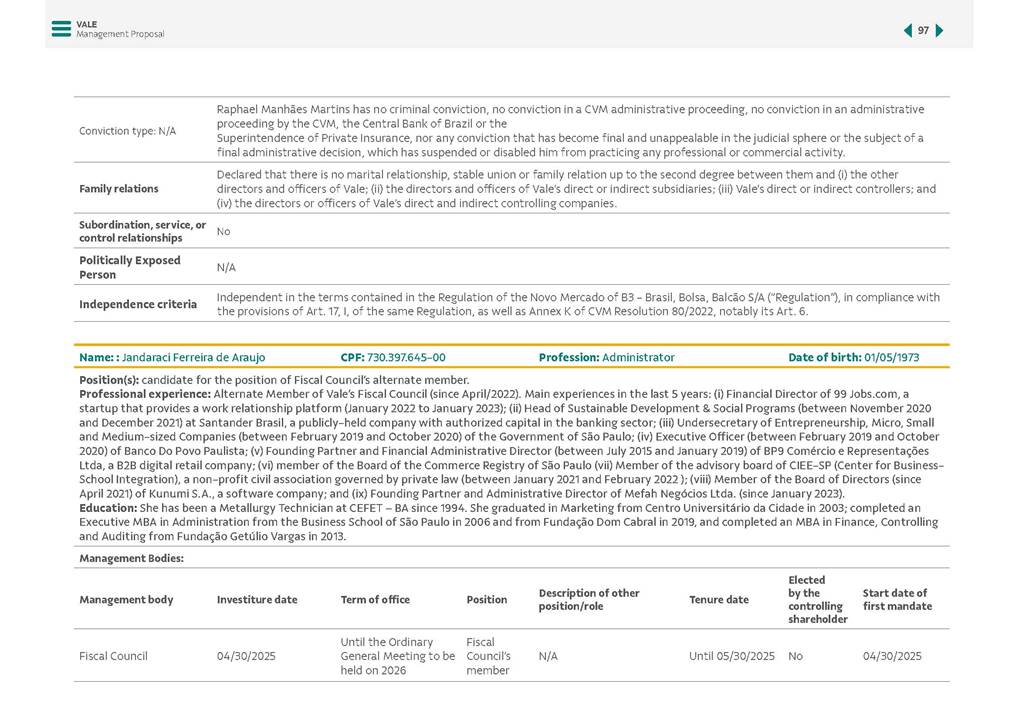Click the page number 97 indicator

pyautogui.click(x=923, y=31)
